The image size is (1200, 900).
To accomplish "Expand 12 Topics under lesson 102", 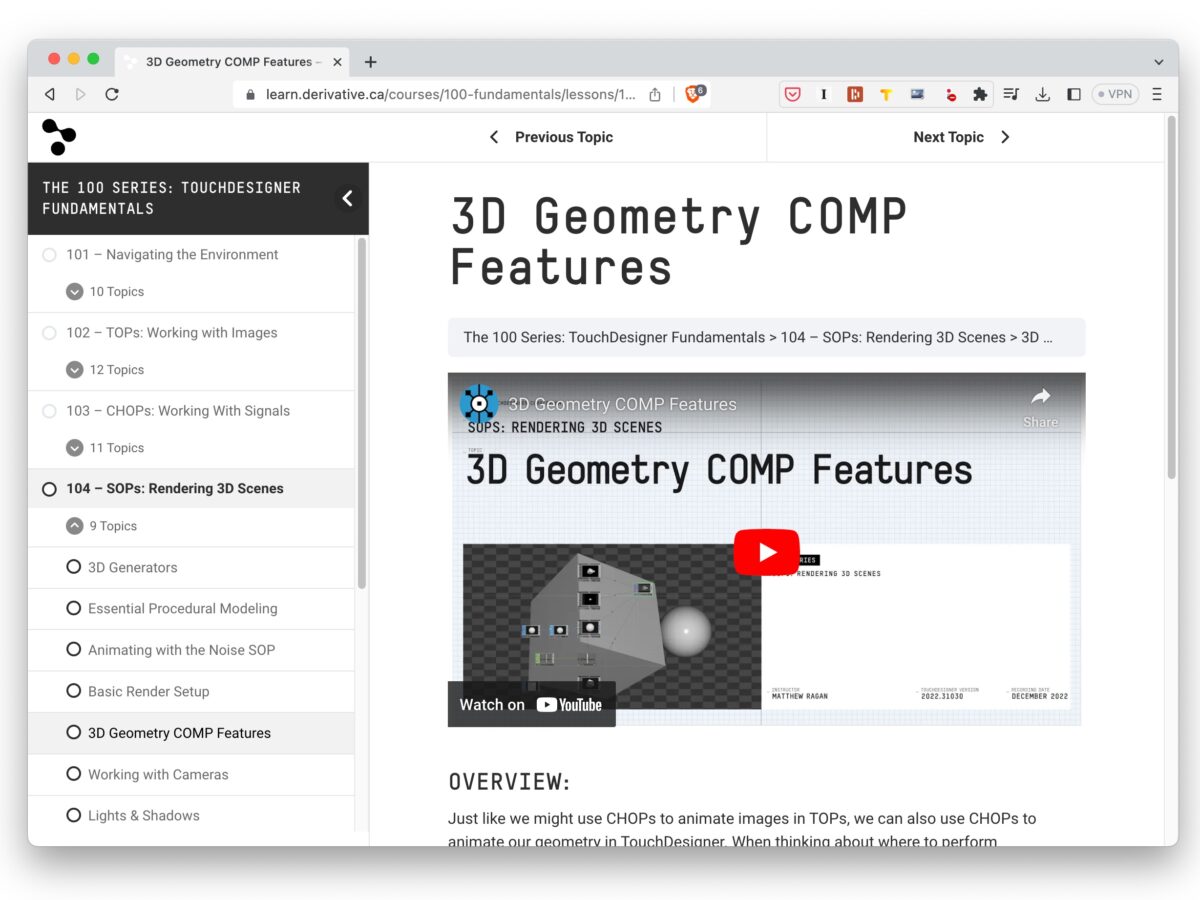I will [75, 370].
